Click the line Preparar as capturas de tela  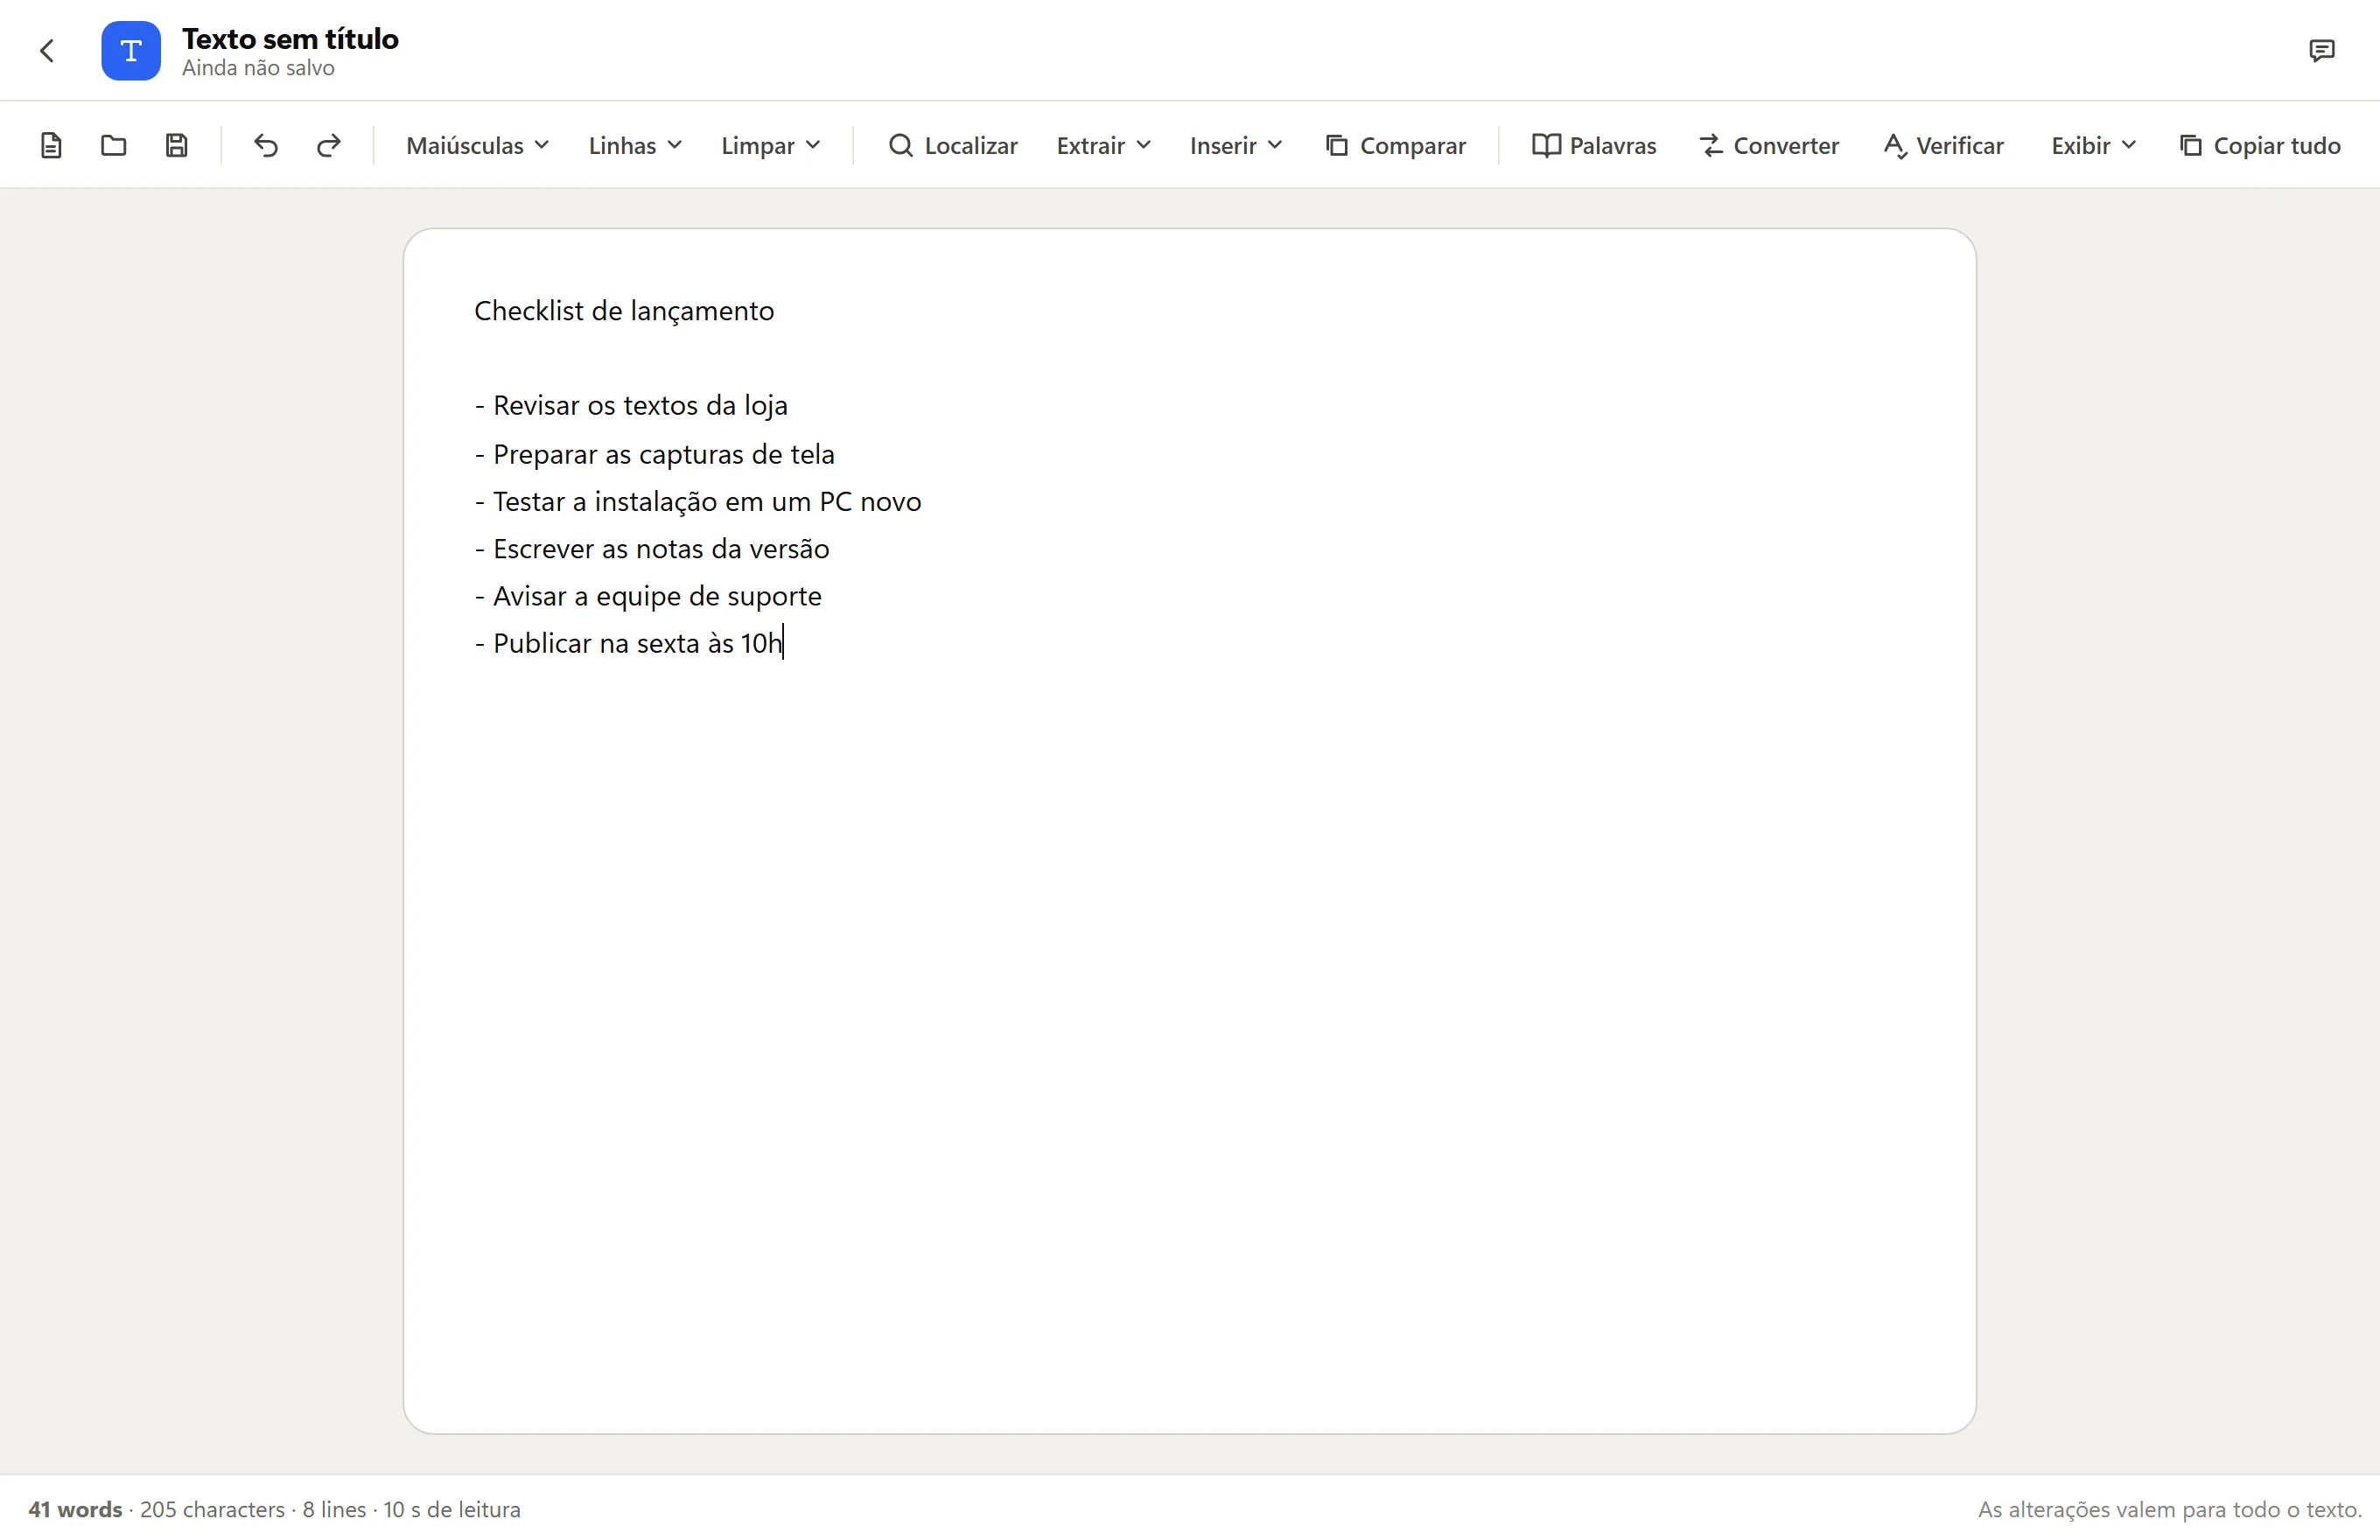click(x=654, y=454)
